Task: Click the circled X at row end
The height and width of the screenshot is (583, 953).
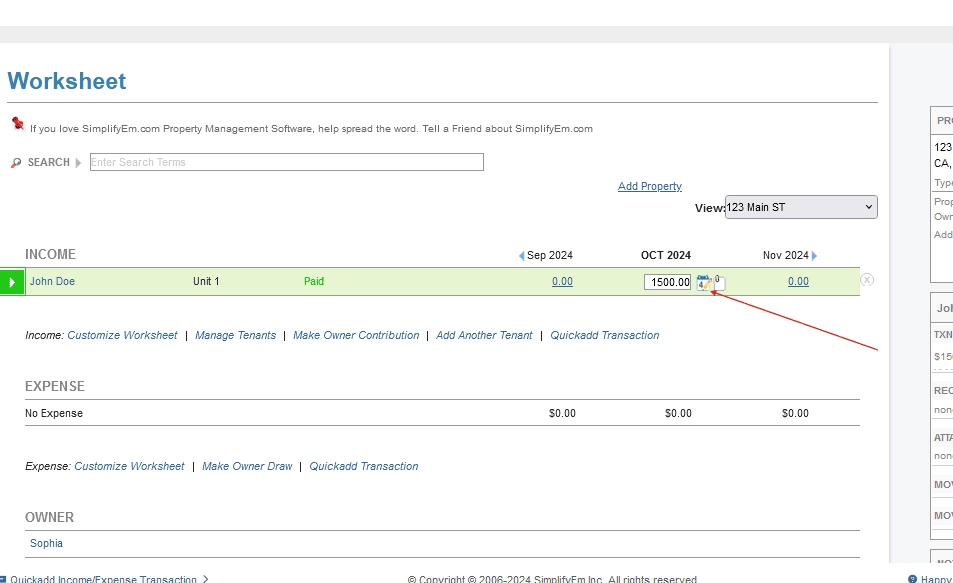Action: 867,280
